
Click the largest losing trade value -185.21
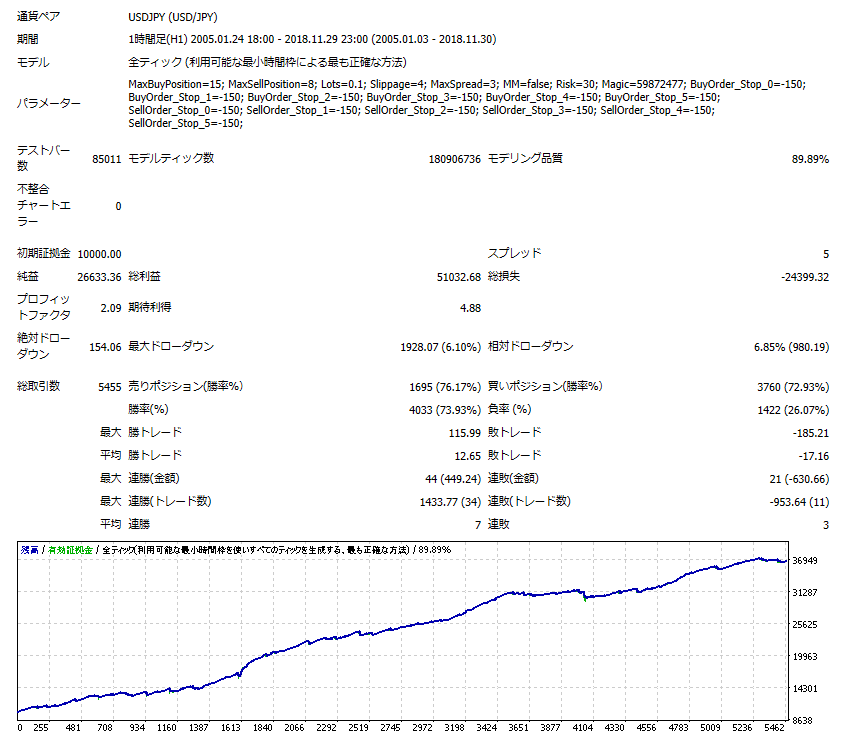click(811, 433)
